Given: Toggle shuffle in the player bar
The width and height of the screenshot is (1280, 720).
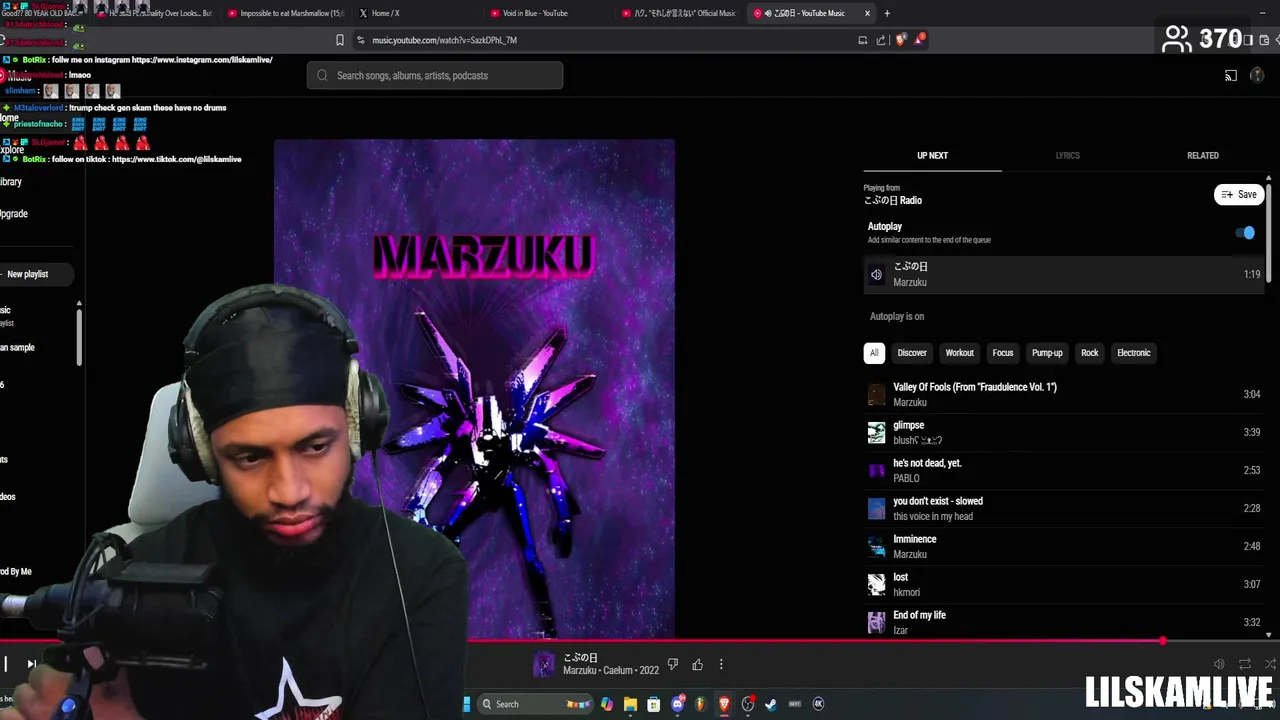Looking at the screenshot, I should coord(1270,664).
